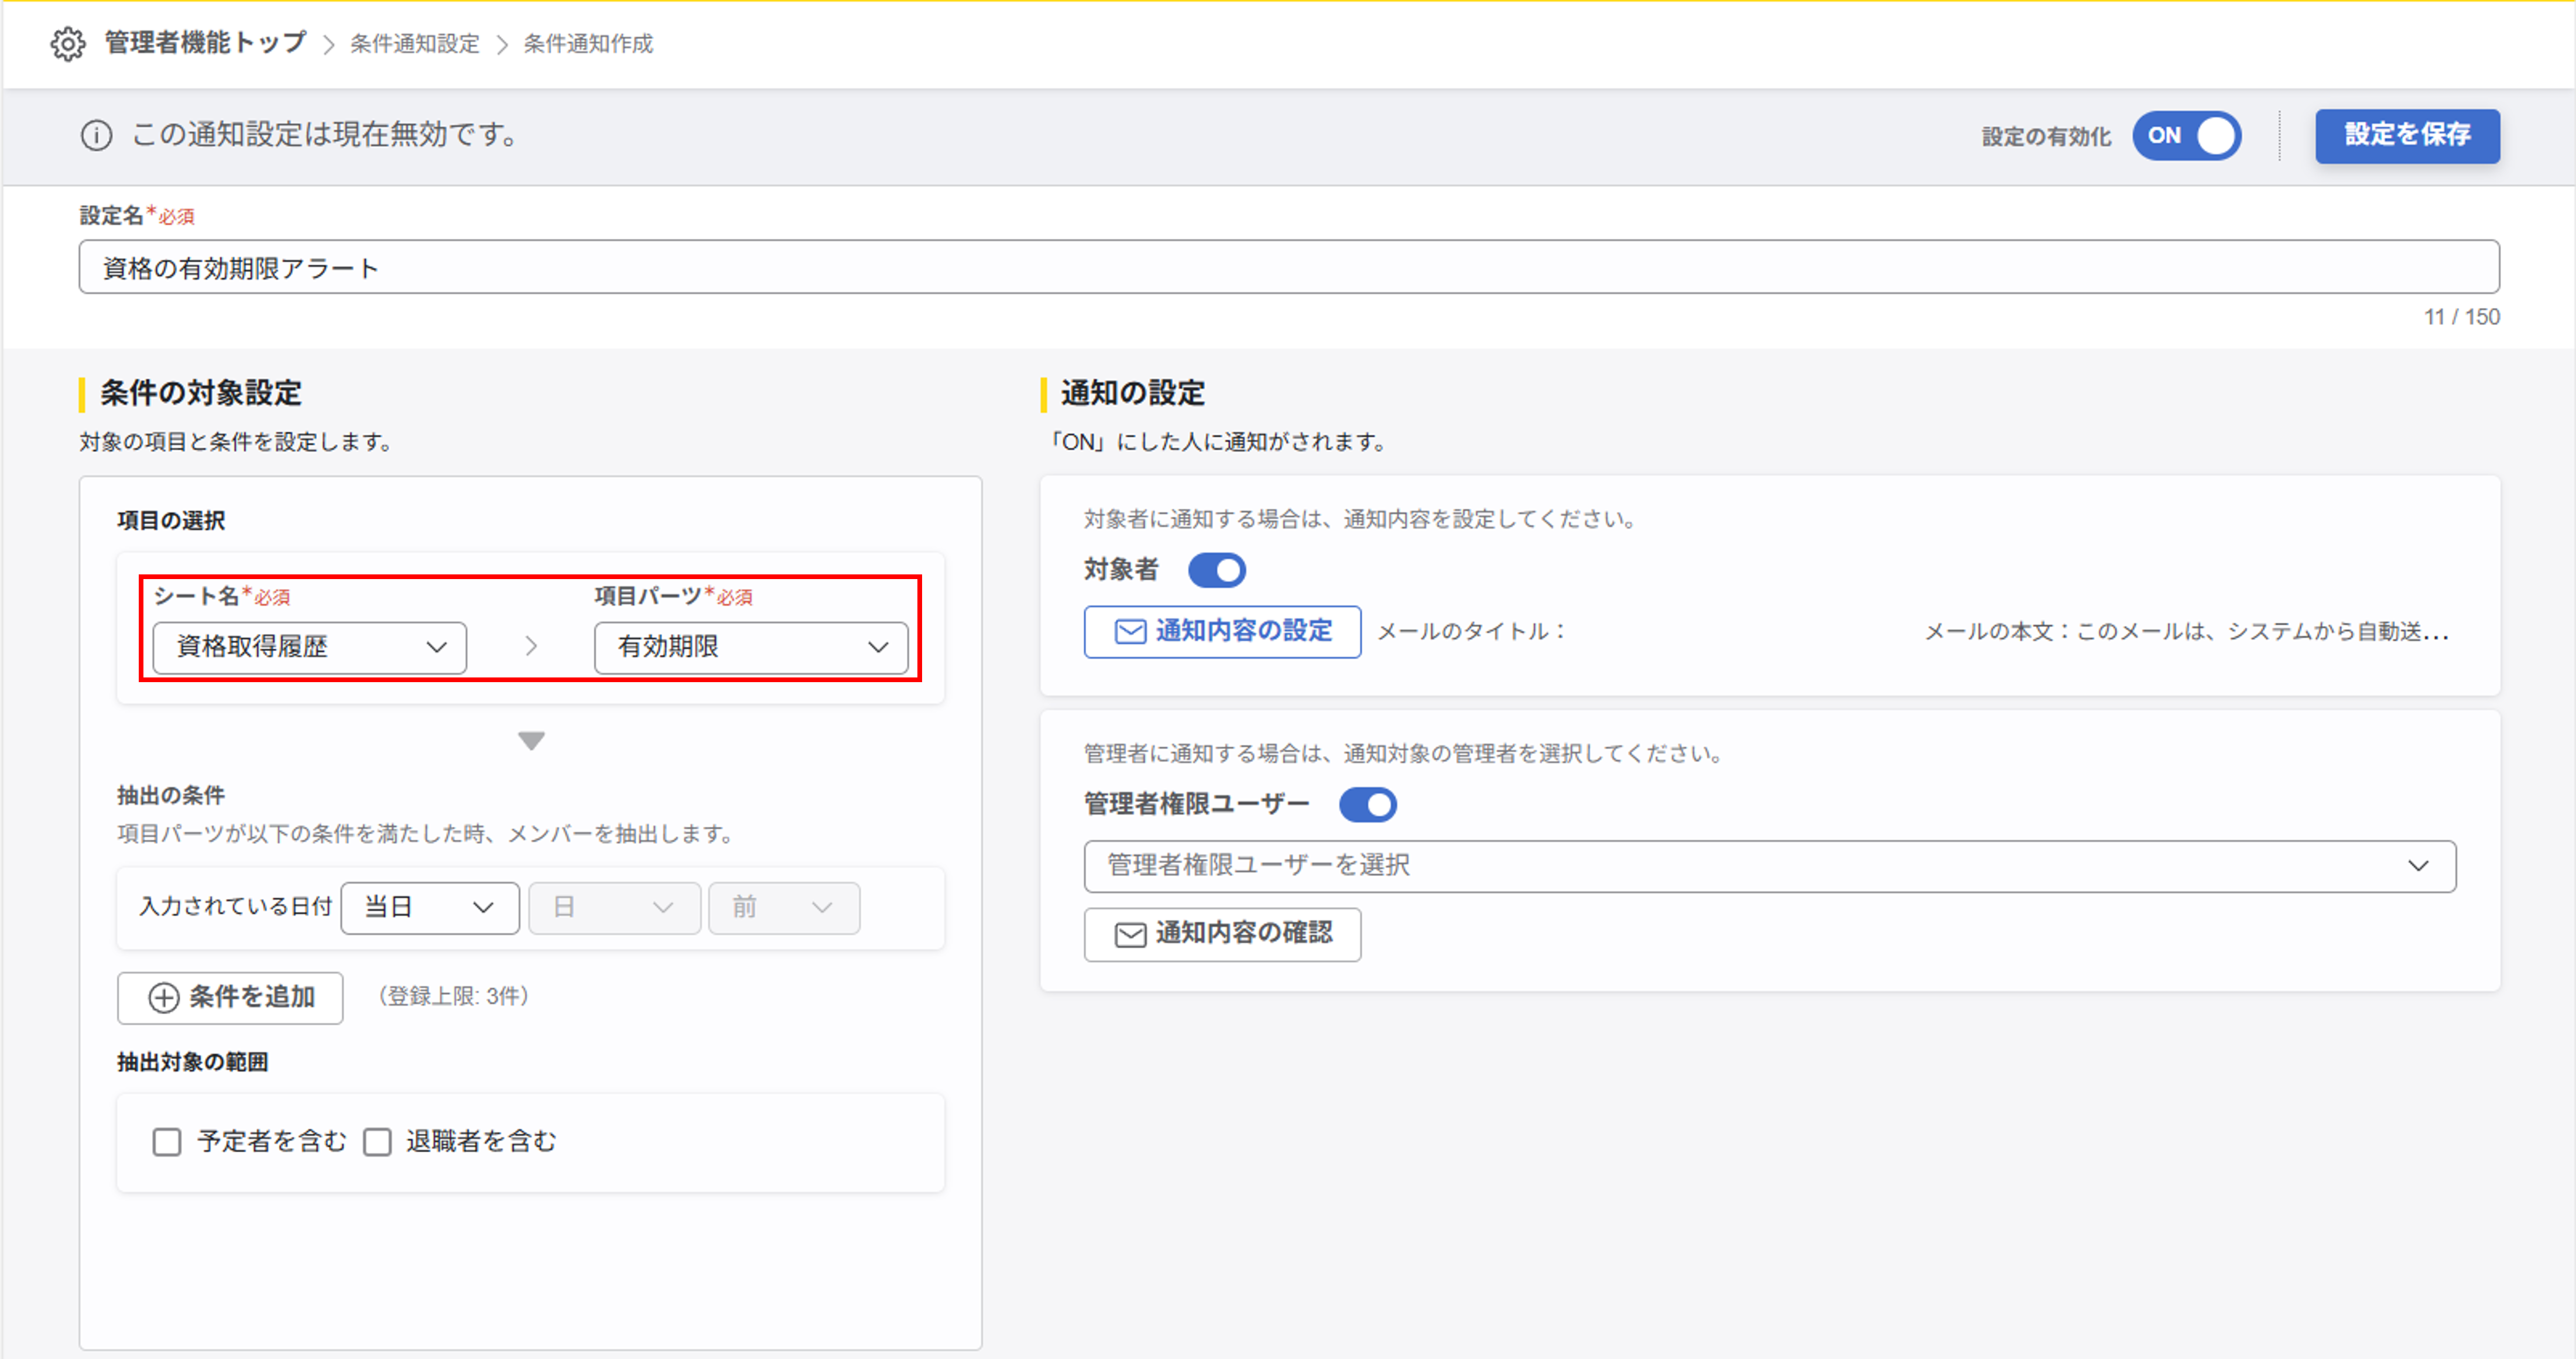
Task: Collapse the section with the triangle expander
Action: (x=531, y=740)
